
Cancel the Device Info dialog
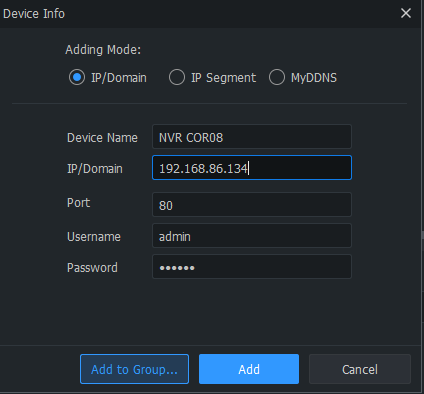[360, 369]
